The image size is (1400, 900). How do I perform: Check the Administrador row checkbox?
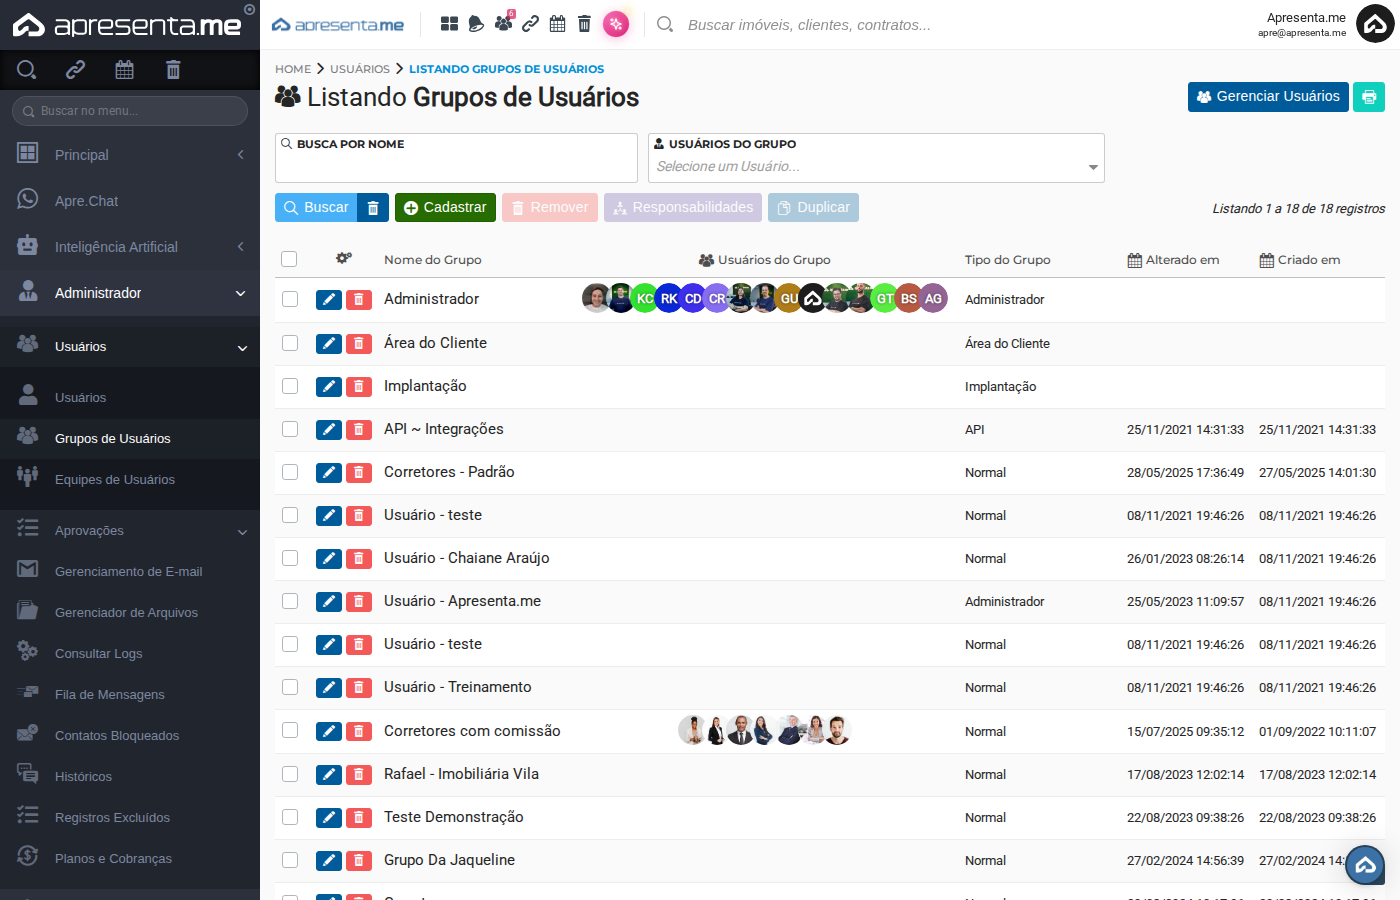click(x=290, y=299)
